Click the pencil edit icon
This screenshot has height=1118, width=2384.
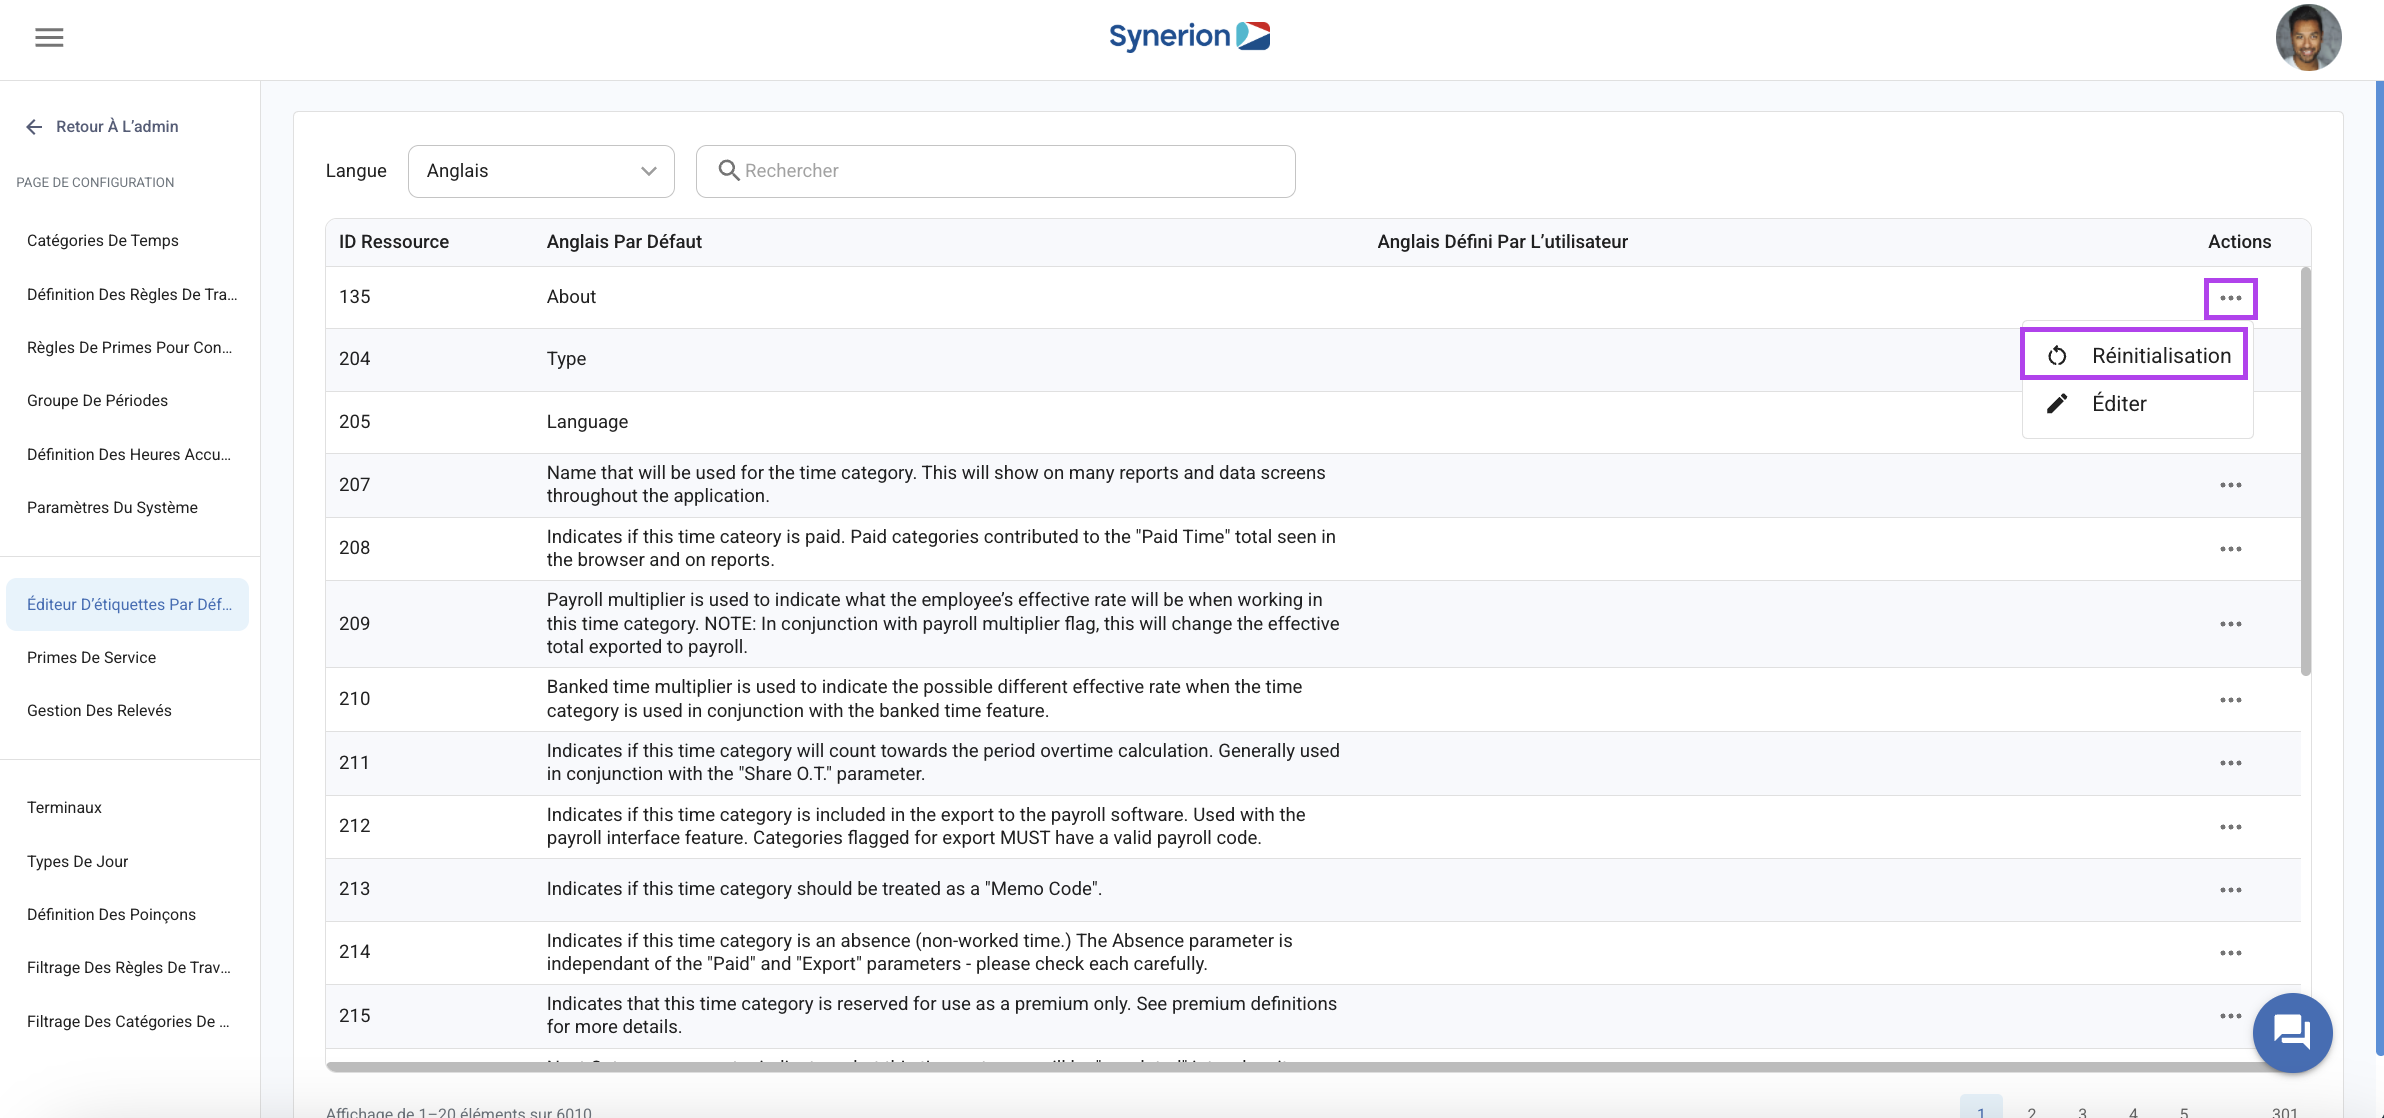tap(2057, 404)
